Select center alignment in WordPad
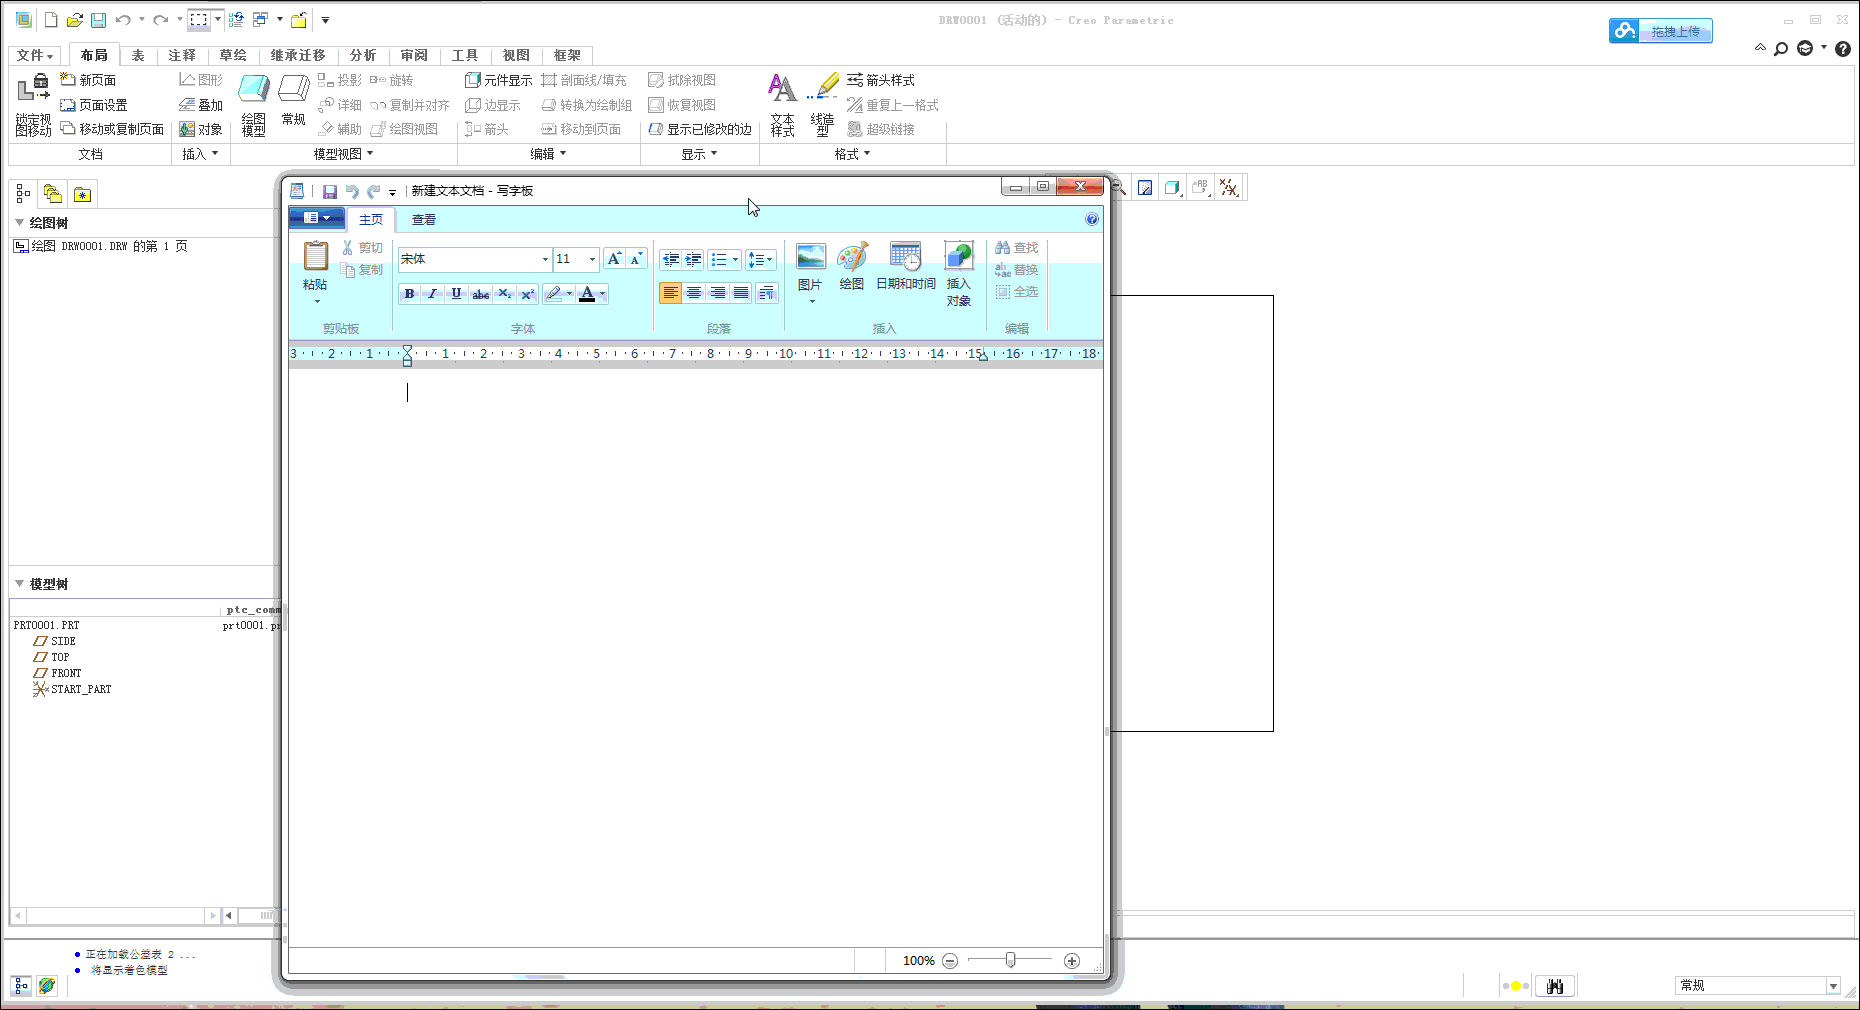The width and height of the screenshot is (1860, 1010). click(x=694, y=293)
